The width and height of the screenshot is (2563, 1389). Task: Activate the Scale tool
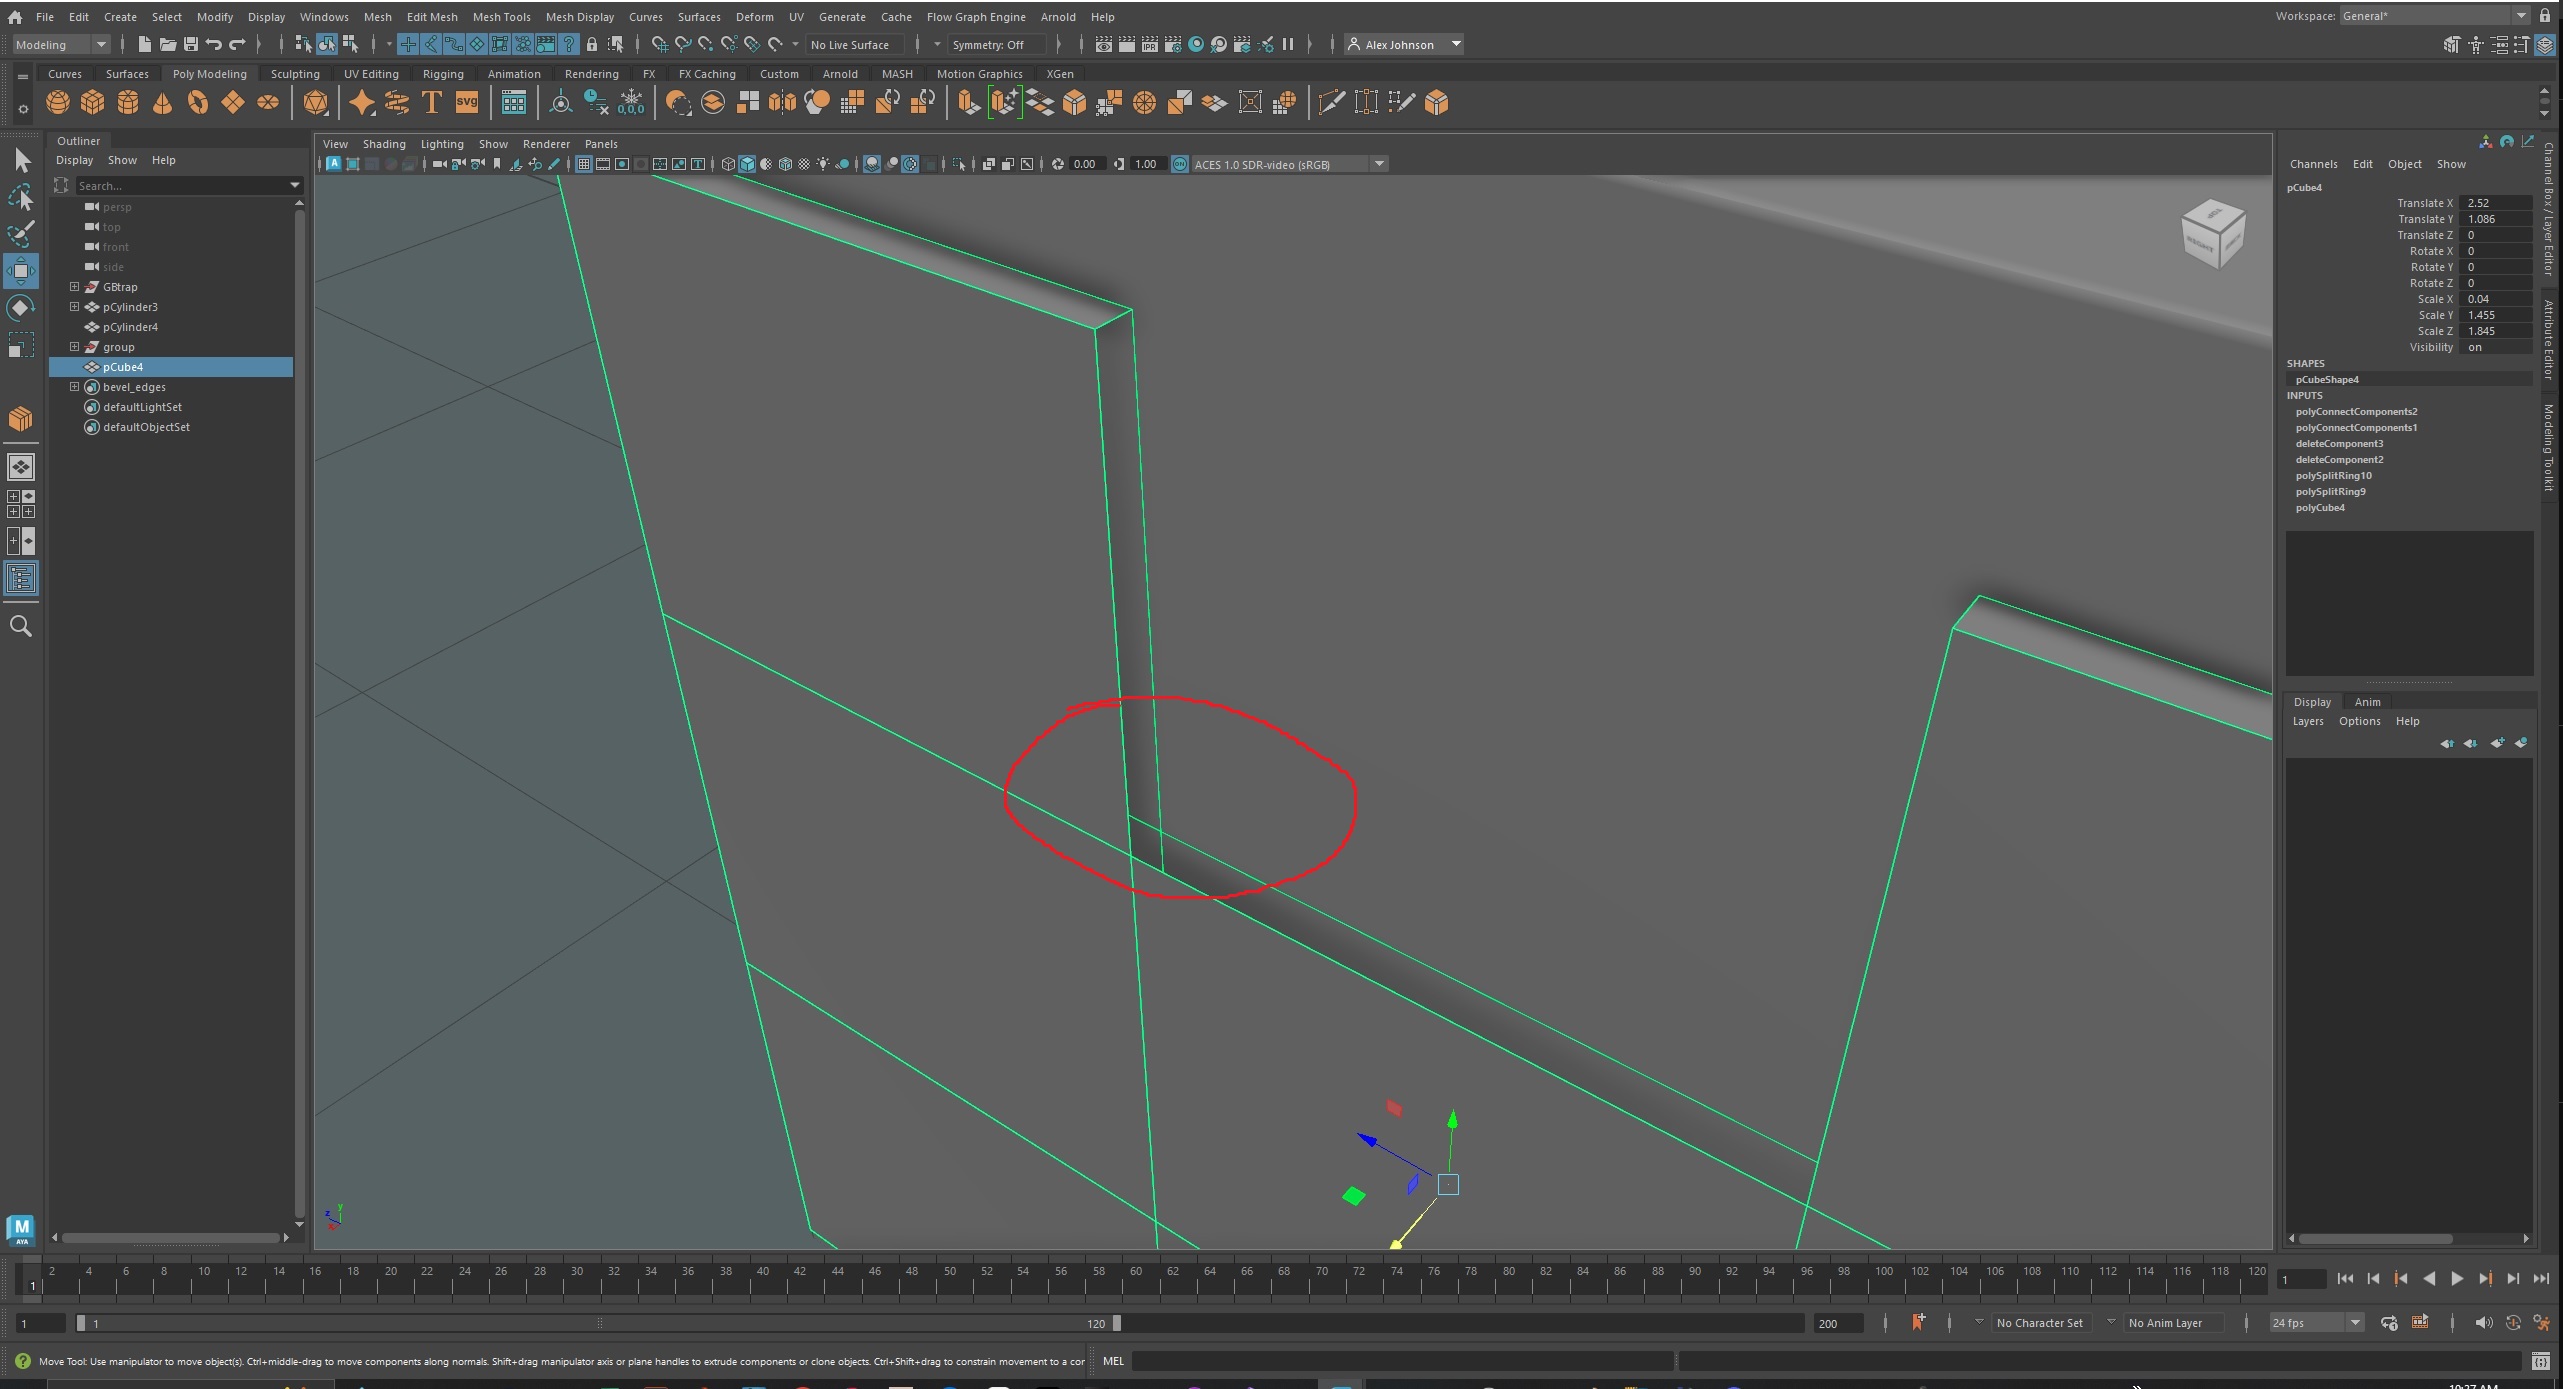(x=21, y=345)
